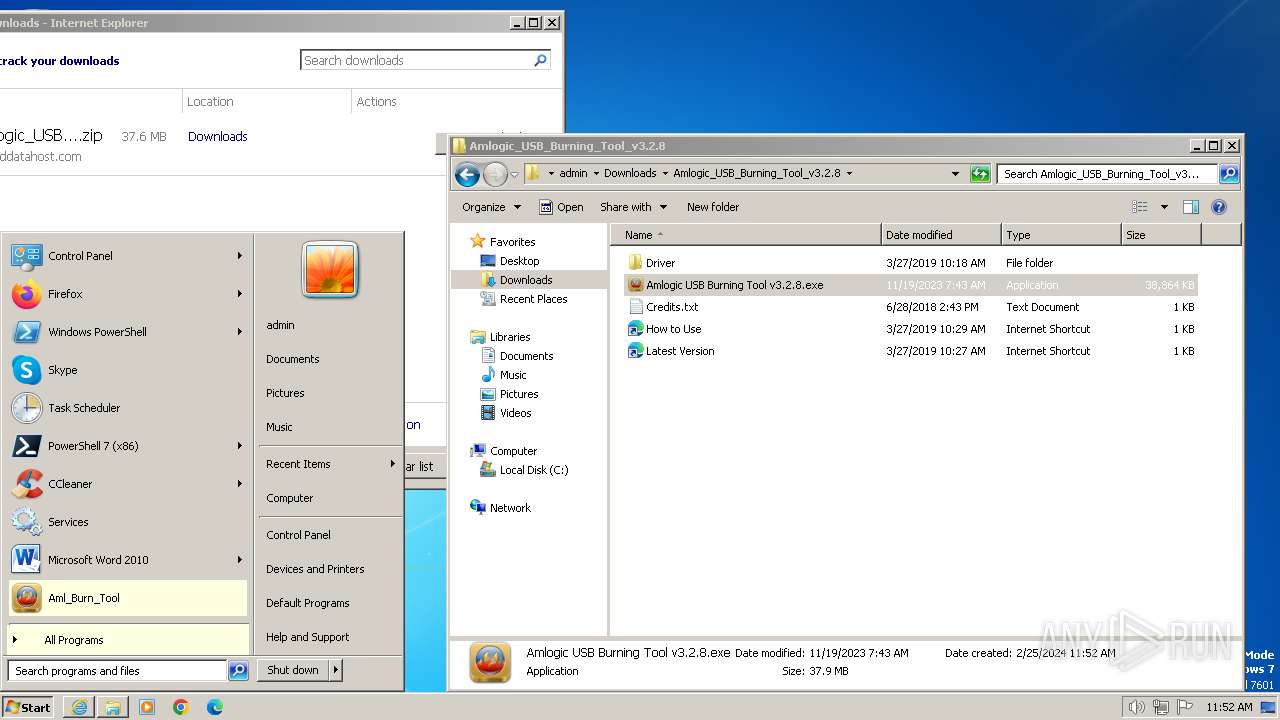Launch Aml_Burn_Tool from Start menu
The width and height of the screenshot is (1280, 720).
[x=127, y=598]
